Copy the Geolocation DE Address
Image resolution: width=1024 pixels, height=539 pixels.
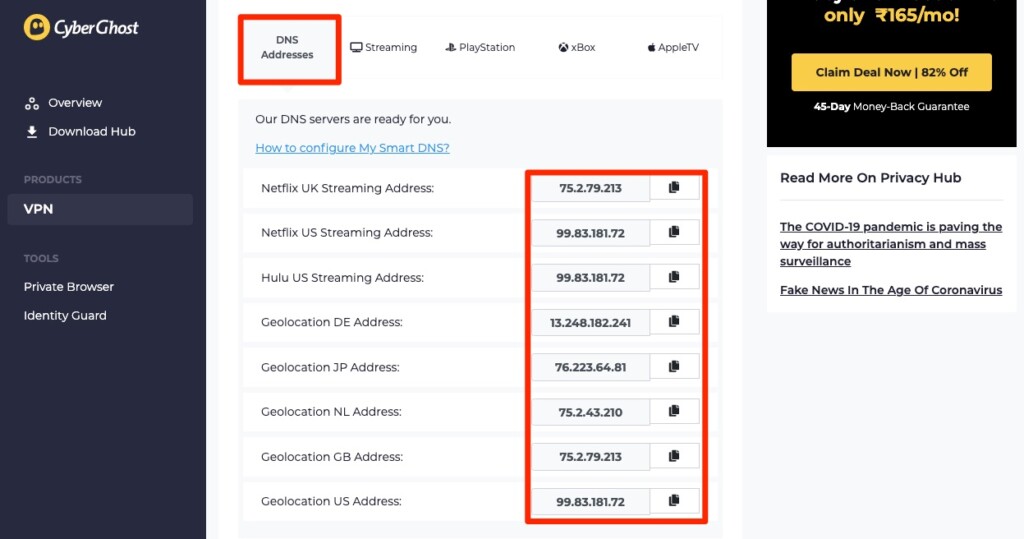tap(674, 321)
